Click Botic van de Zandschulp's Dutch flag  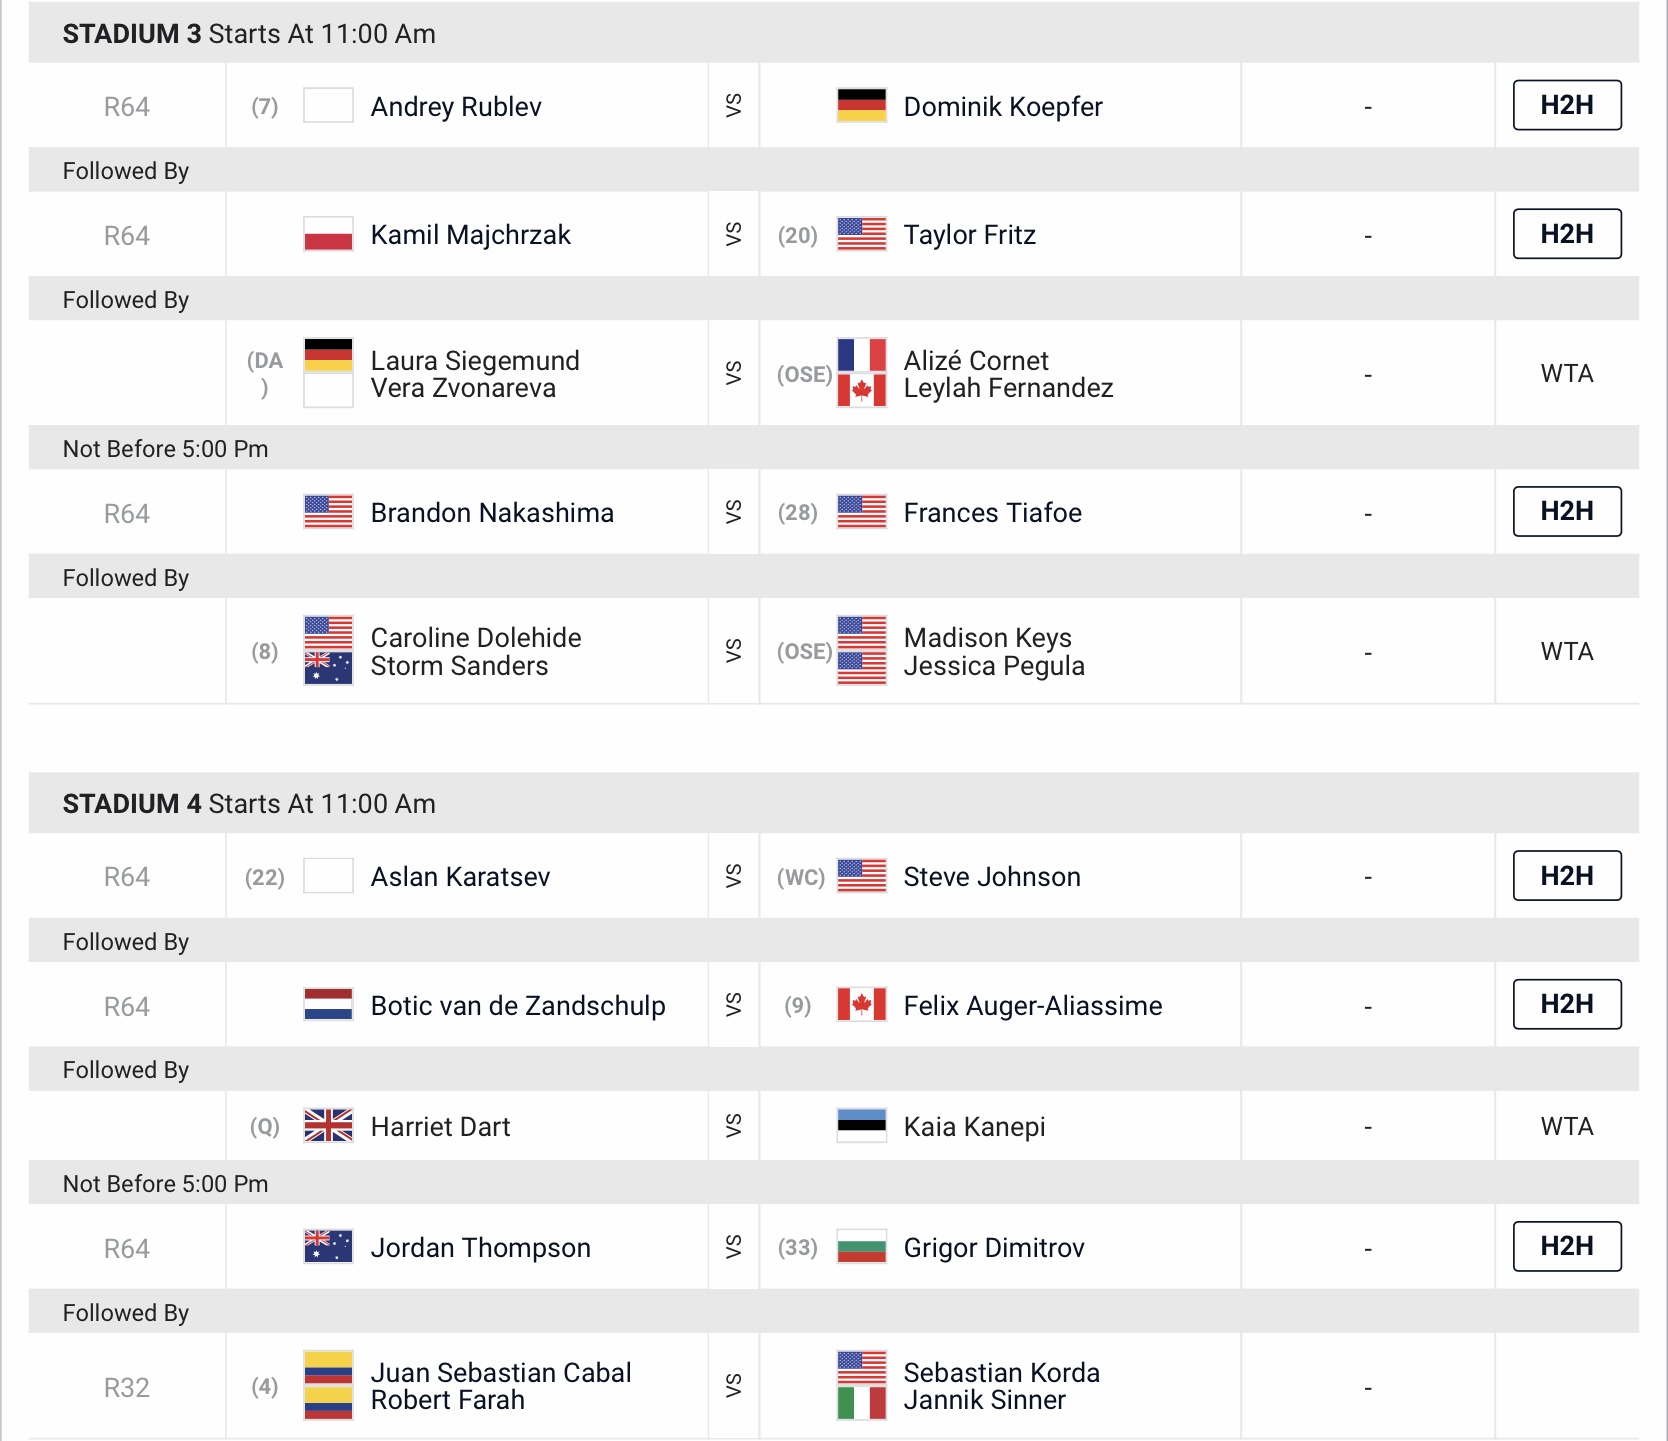coord(328,1005)
